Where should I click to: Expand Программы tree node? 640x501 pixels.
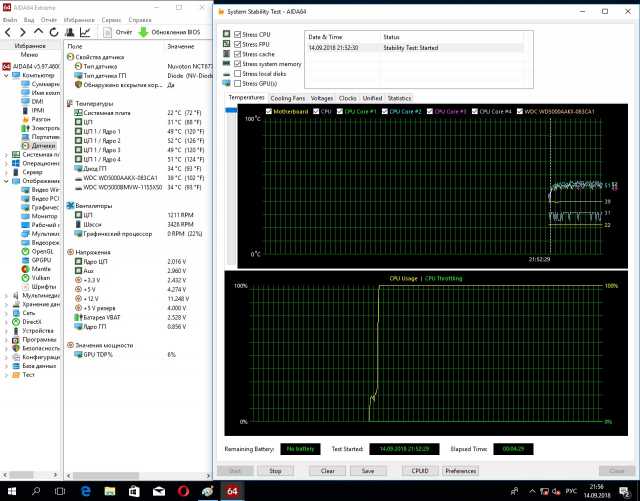pyautogui.click(x=6, y=340)
